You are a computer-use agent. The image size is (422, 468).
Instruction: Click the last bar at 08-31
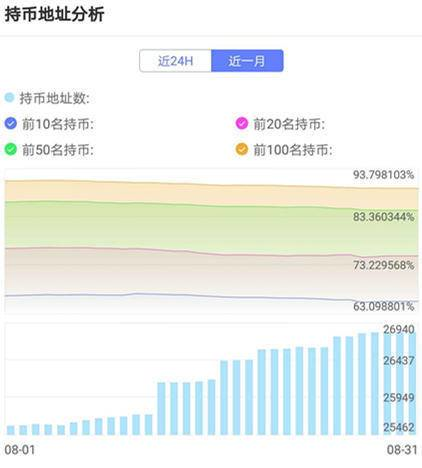tap(412, 383)
